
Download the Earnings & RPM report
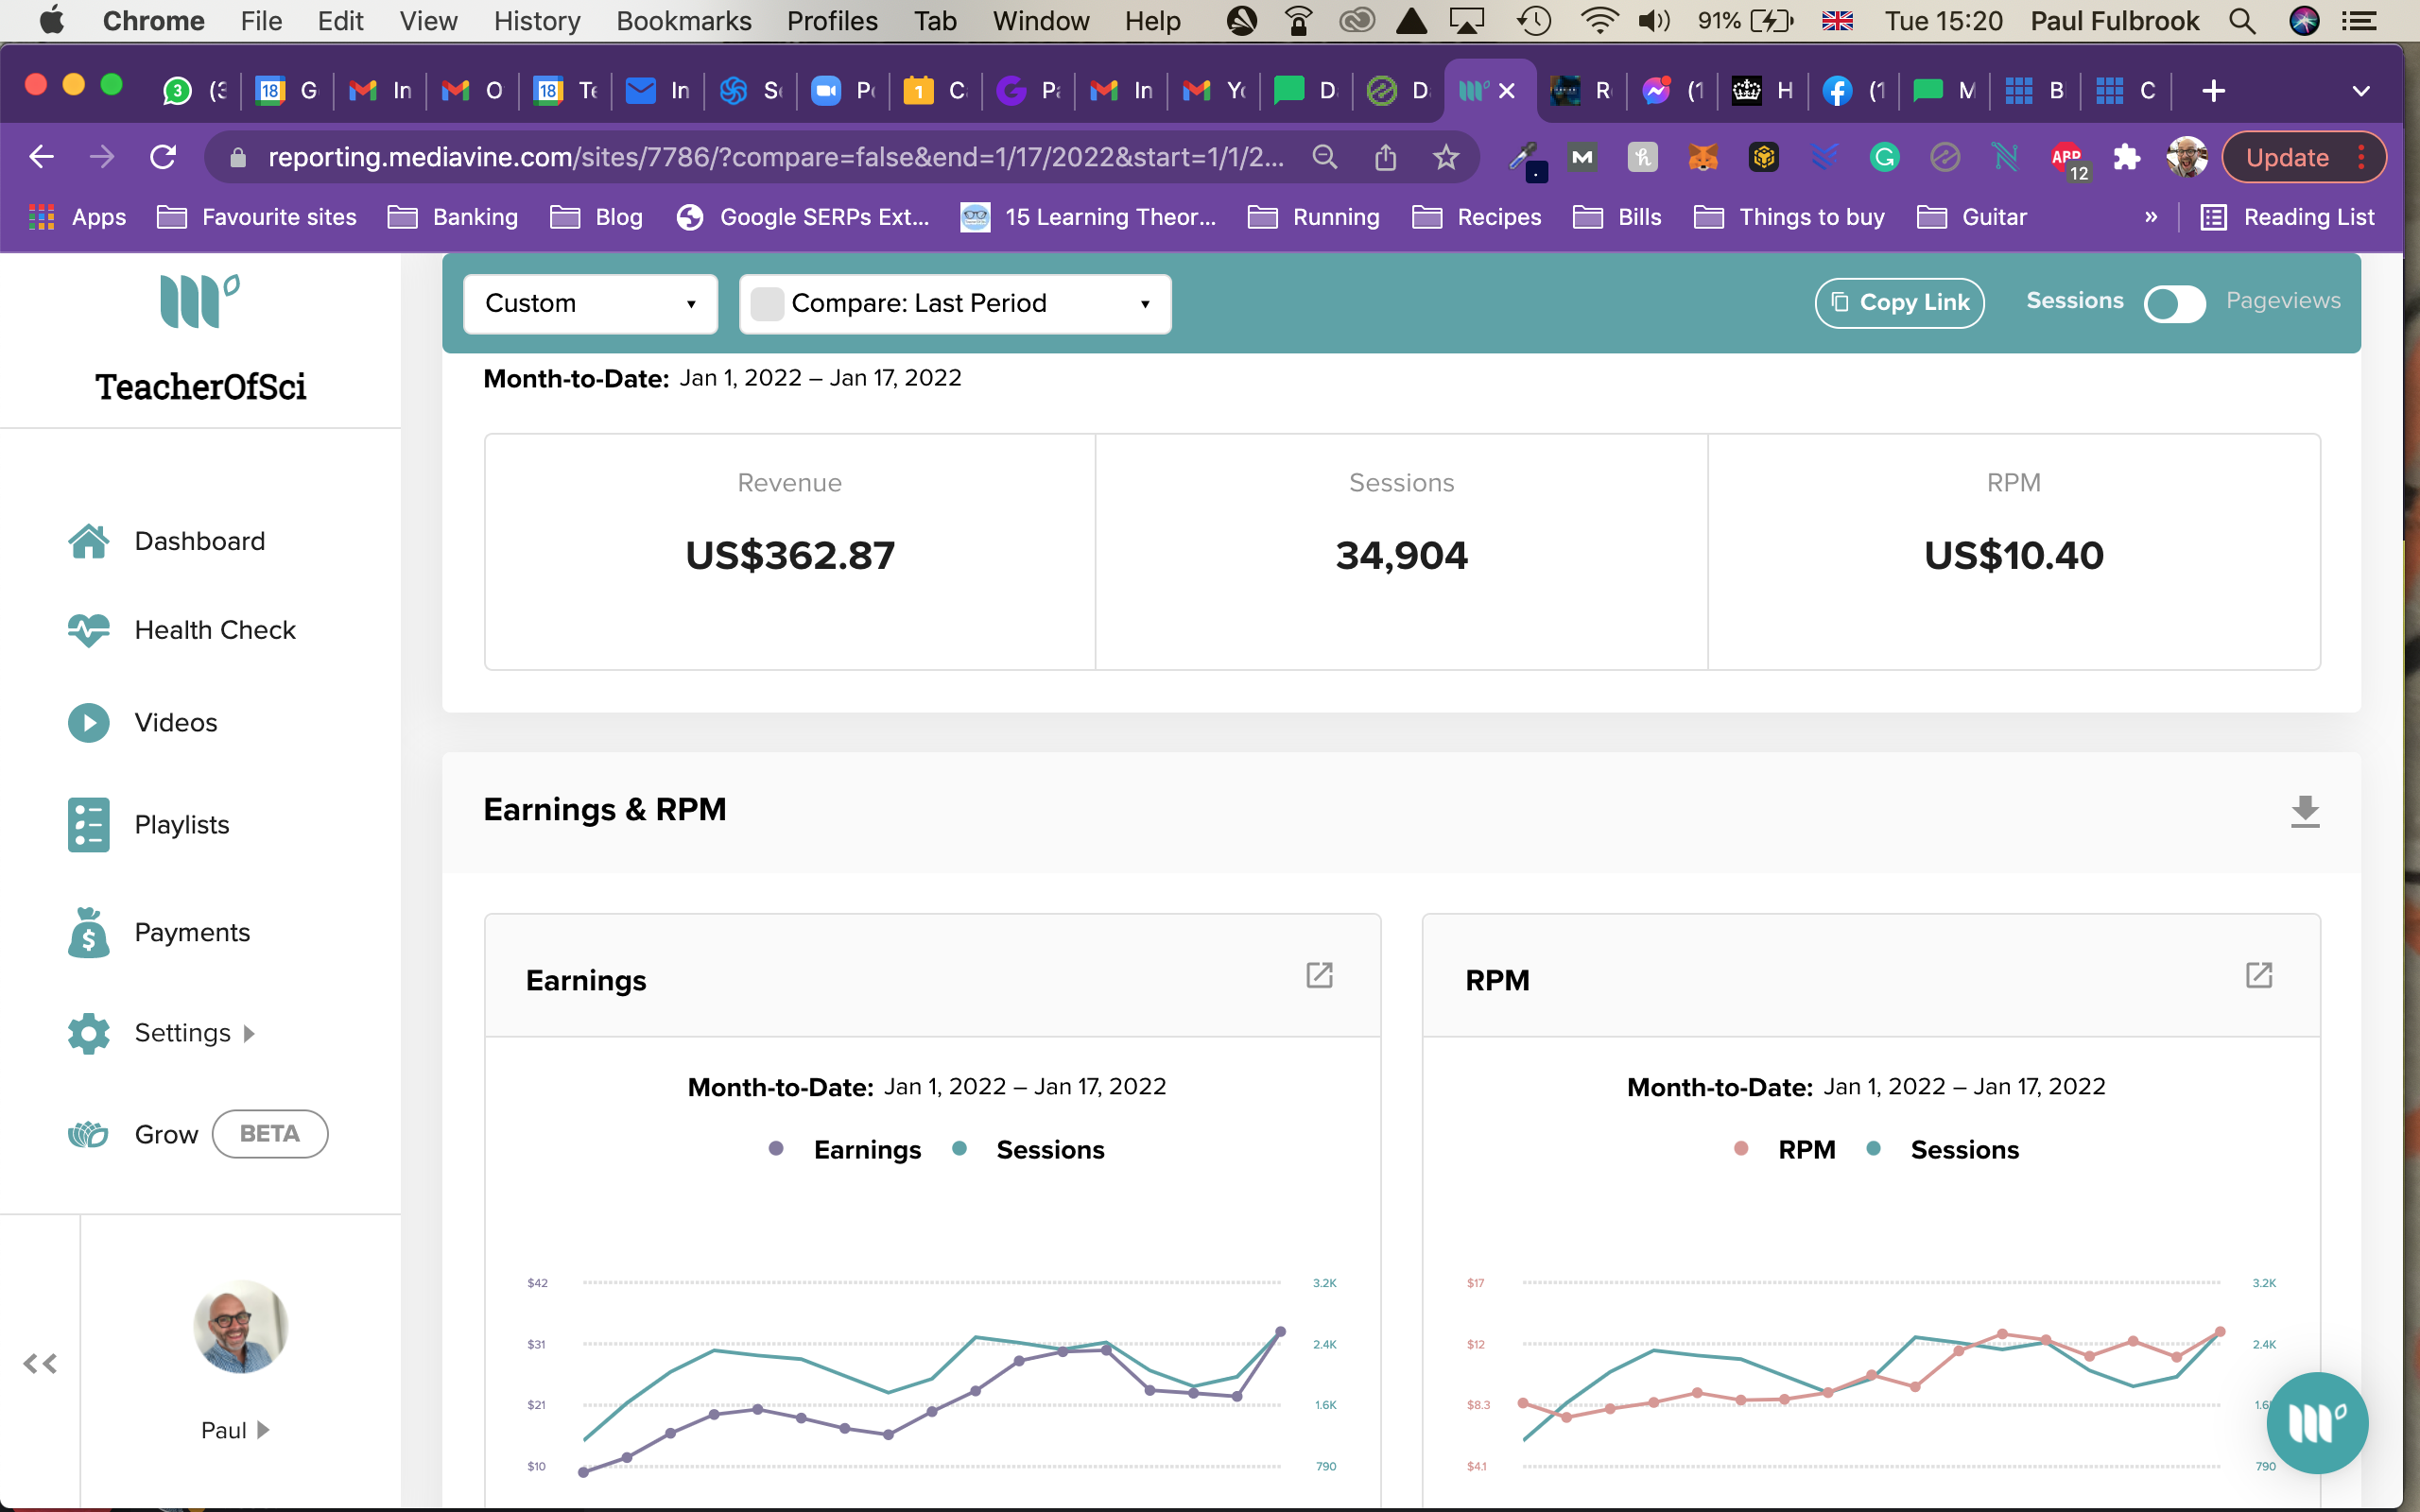pyautogui.click(x=2304, y=811)
